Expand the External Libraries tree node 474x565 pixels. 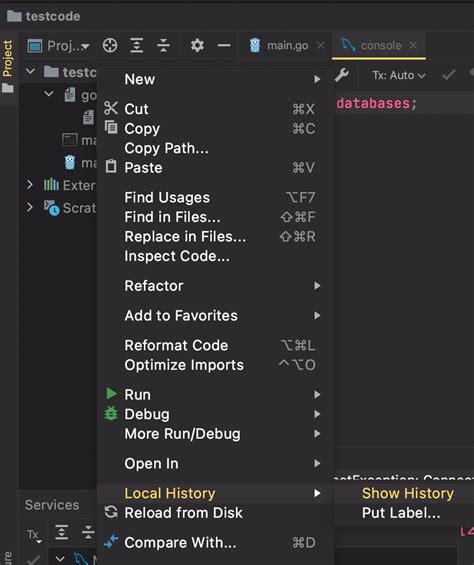click(30, 185)
